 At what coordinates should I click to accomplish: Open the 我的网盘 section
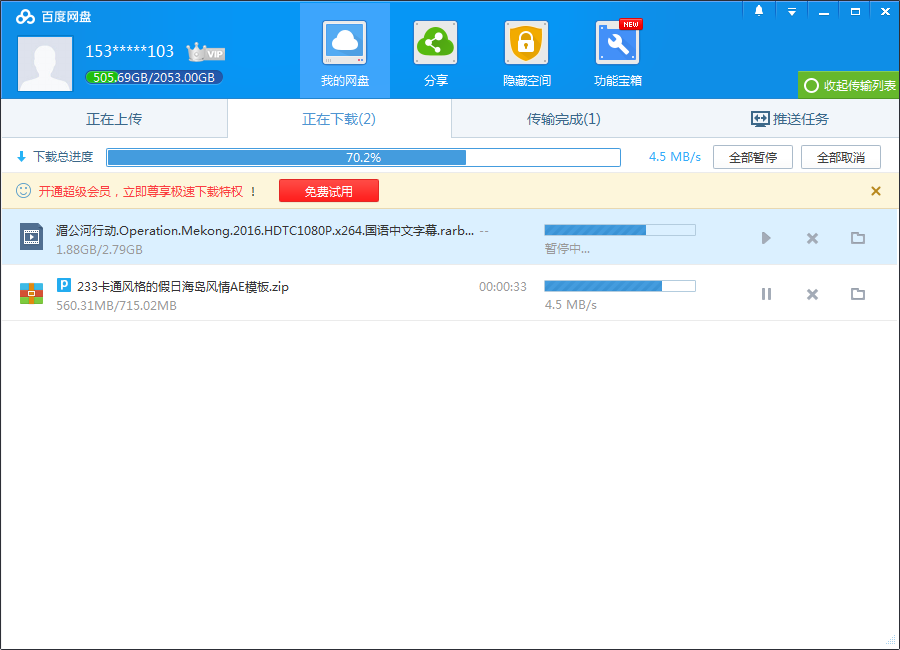(x=344, y=52)
